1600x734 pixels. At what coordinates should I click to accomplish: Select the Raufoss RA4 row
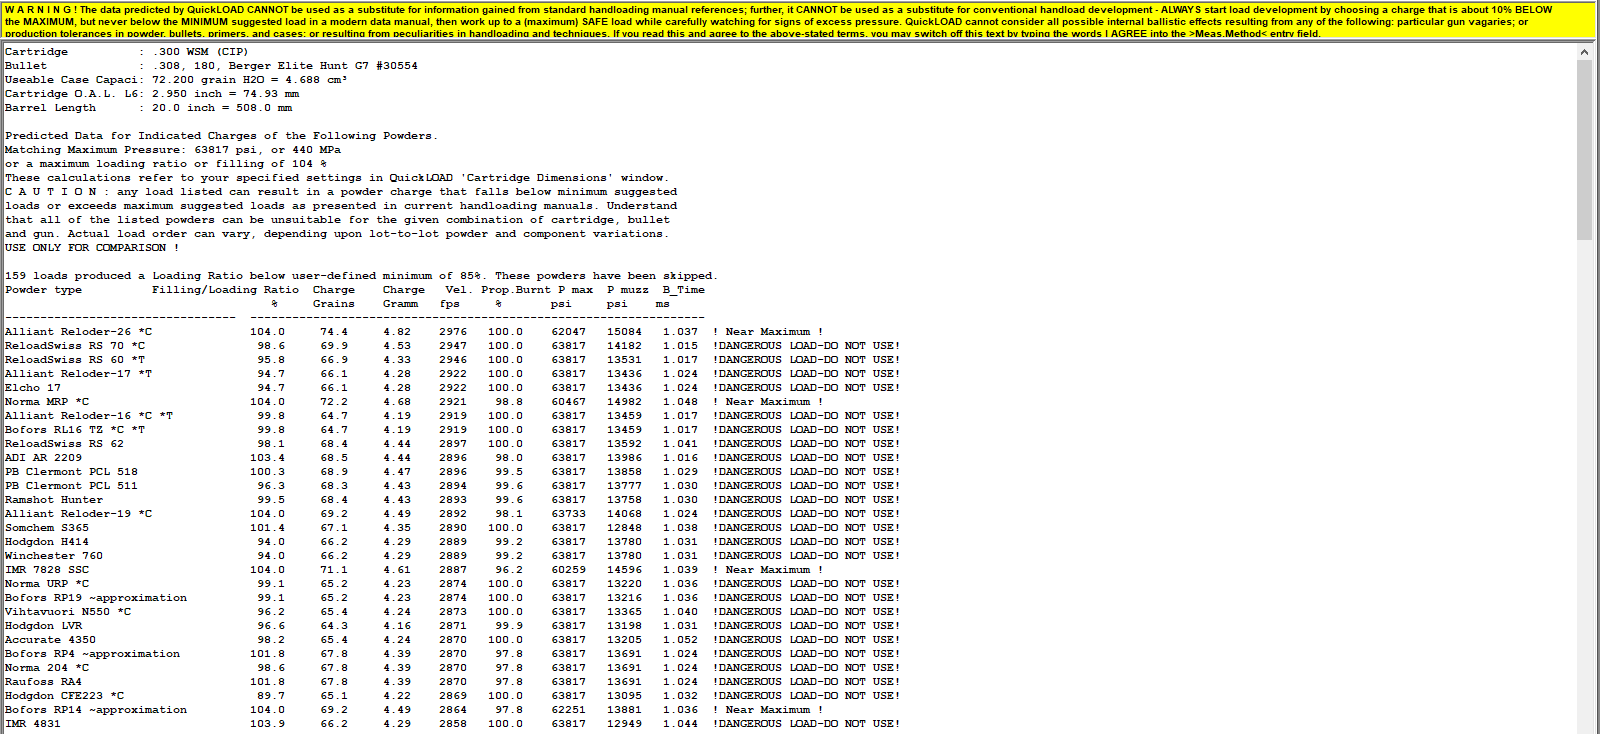452,682
